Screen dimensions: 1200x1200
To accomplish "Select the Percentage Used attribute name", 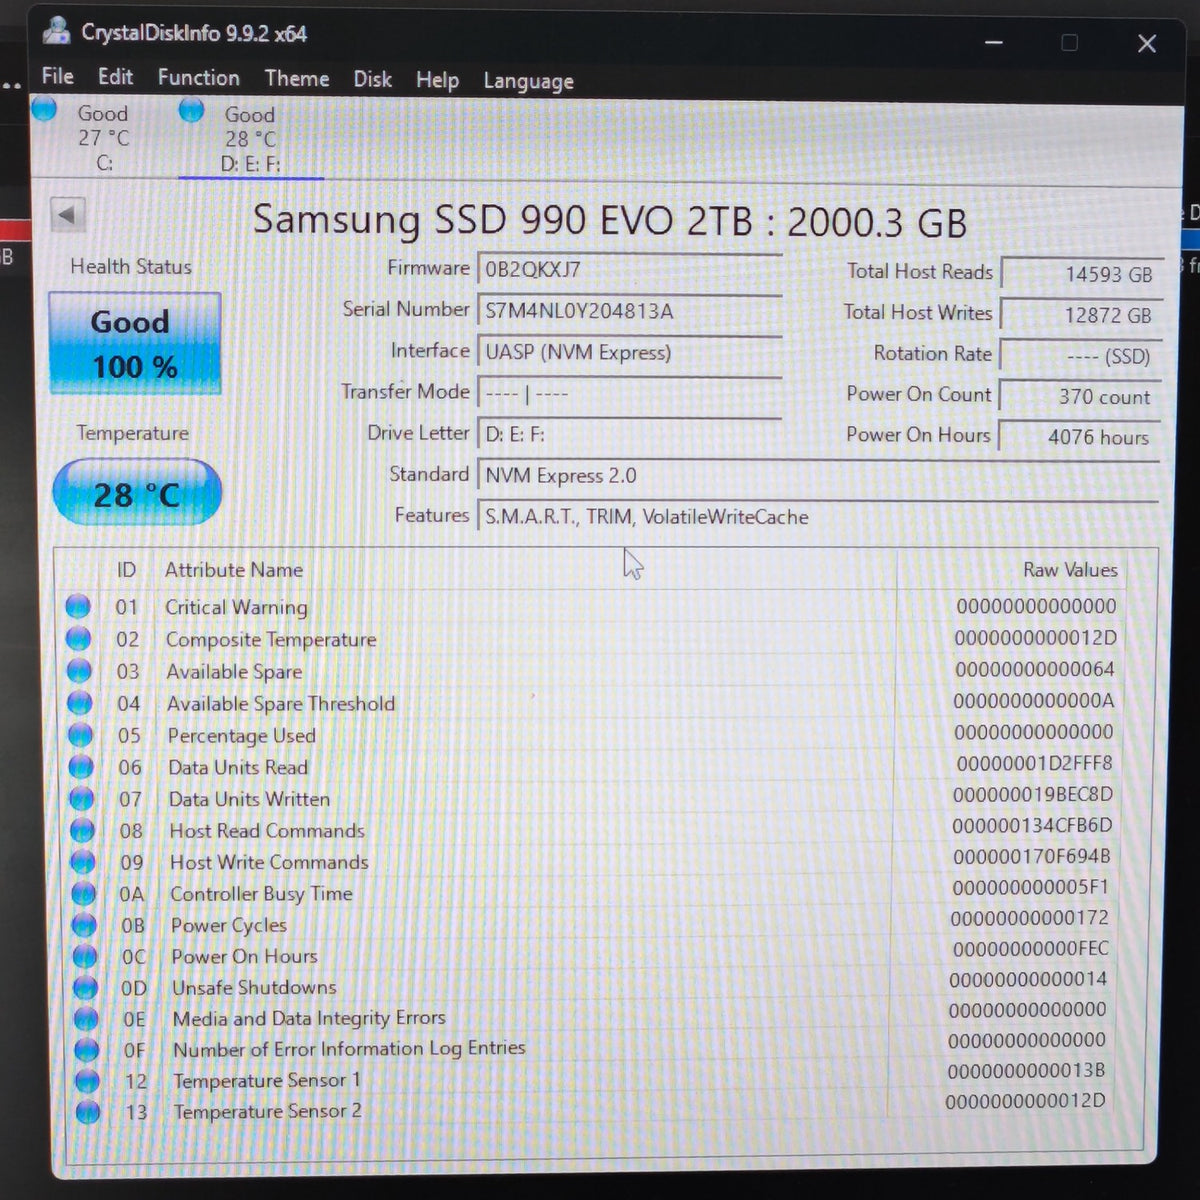I will pyautogui.click(x=241, y=735).
